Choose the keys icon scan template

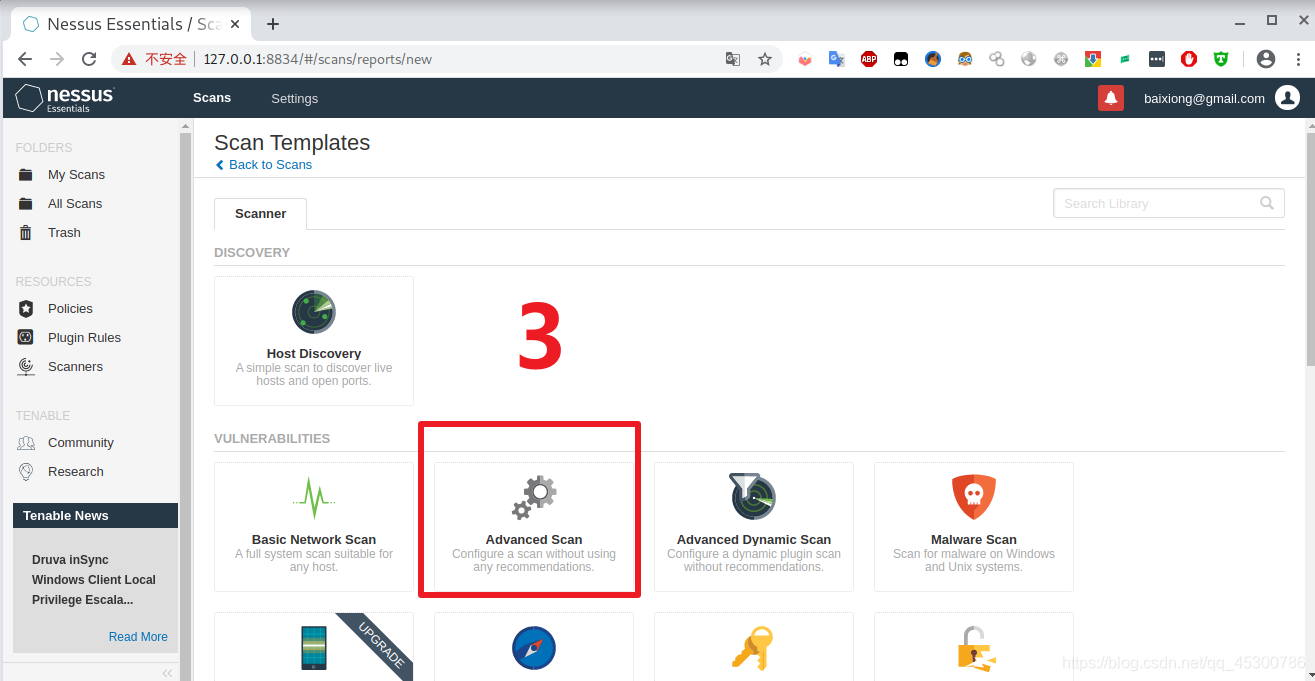(x=754, y=646)
